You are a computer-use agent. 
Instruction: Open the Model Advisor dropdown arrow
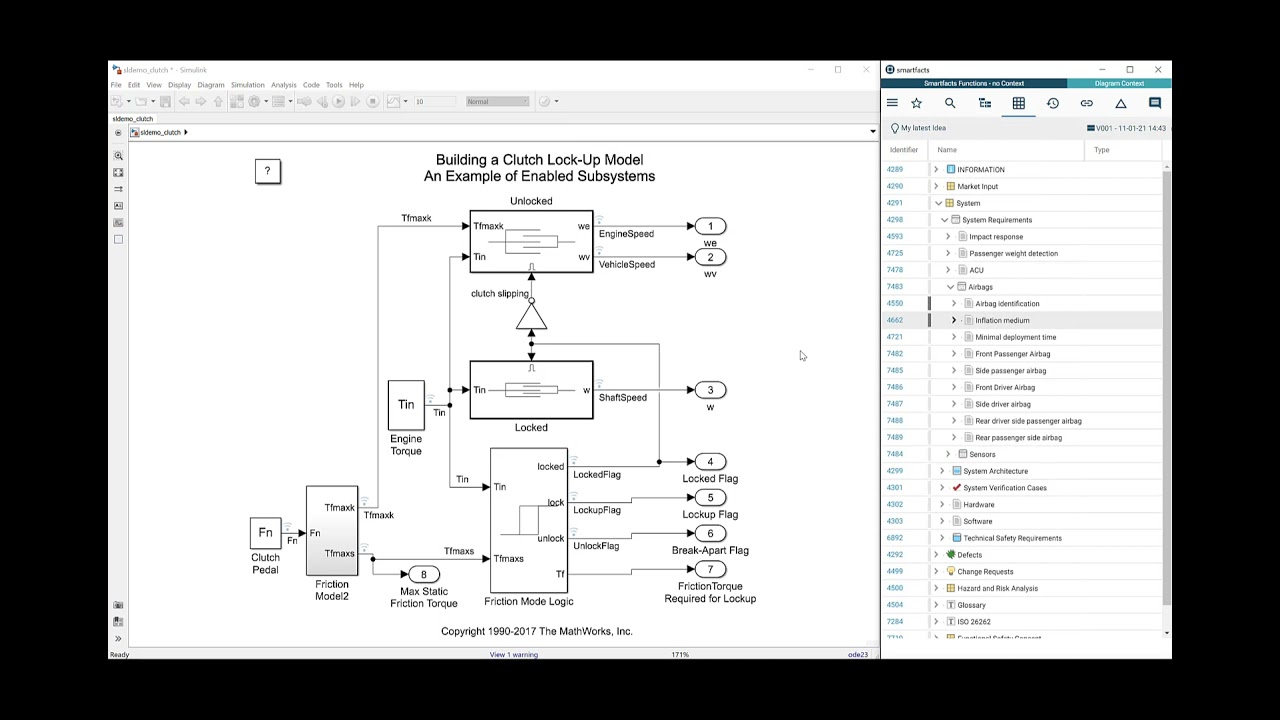(x=556, y=101)
